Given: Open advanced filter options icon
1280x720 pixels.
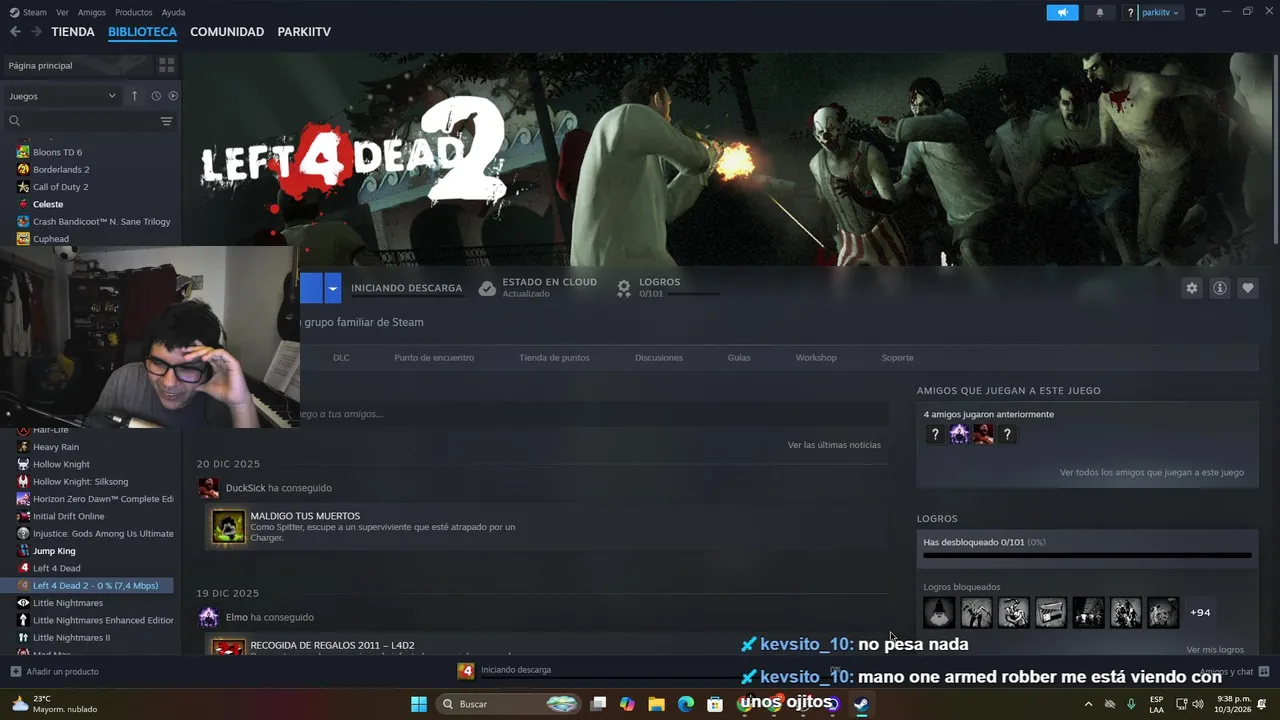Looking at the screenshot, I should pyautogui.click(x=166, y=121).
